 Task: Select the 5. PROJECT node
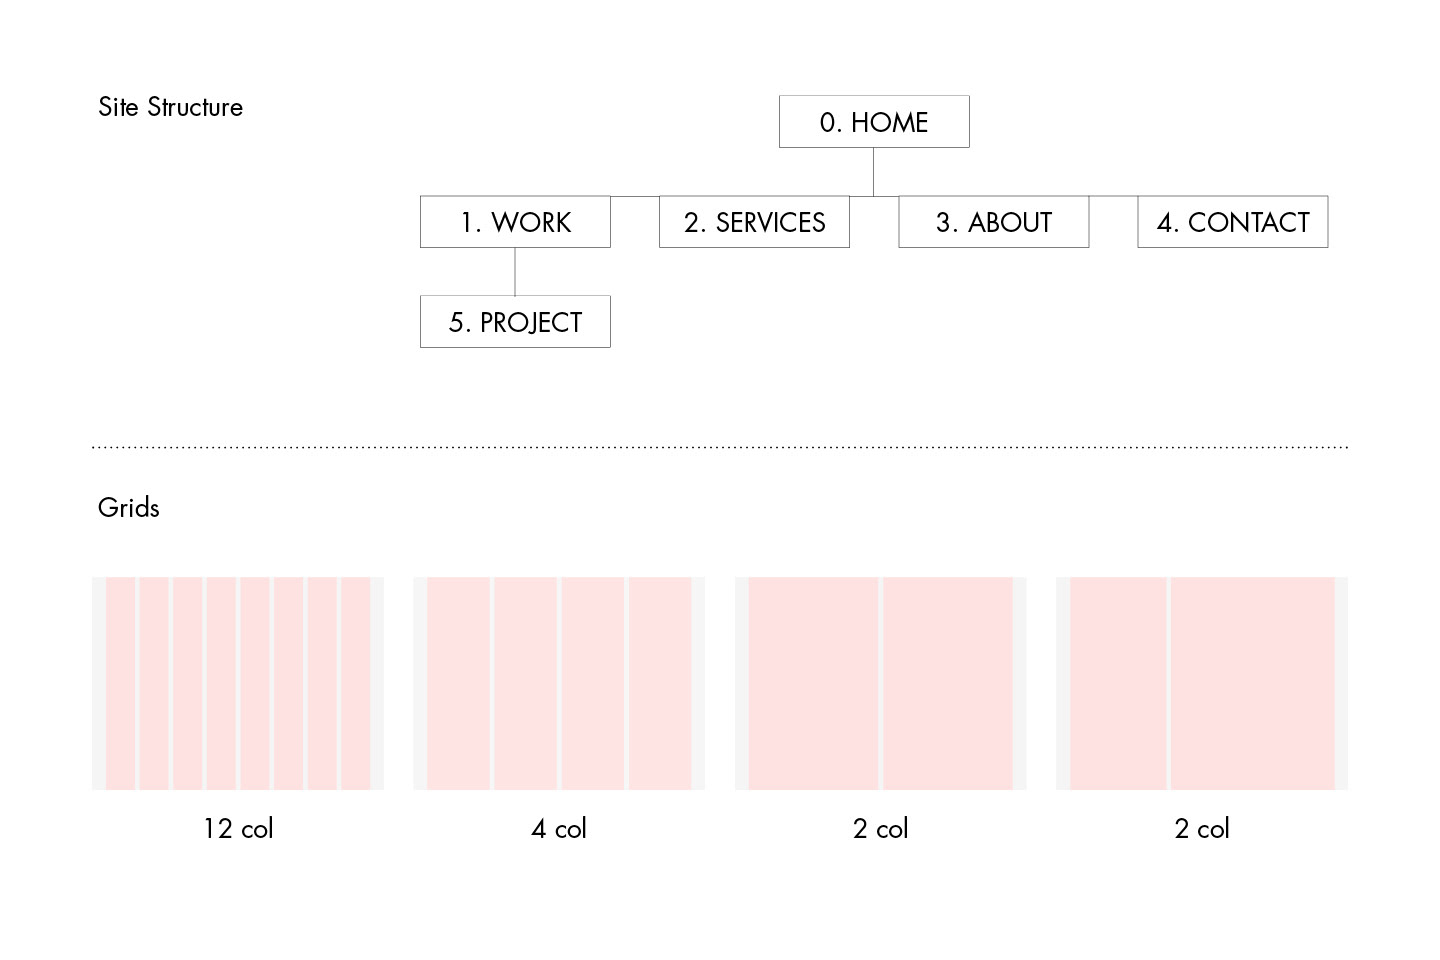(515, 322)
